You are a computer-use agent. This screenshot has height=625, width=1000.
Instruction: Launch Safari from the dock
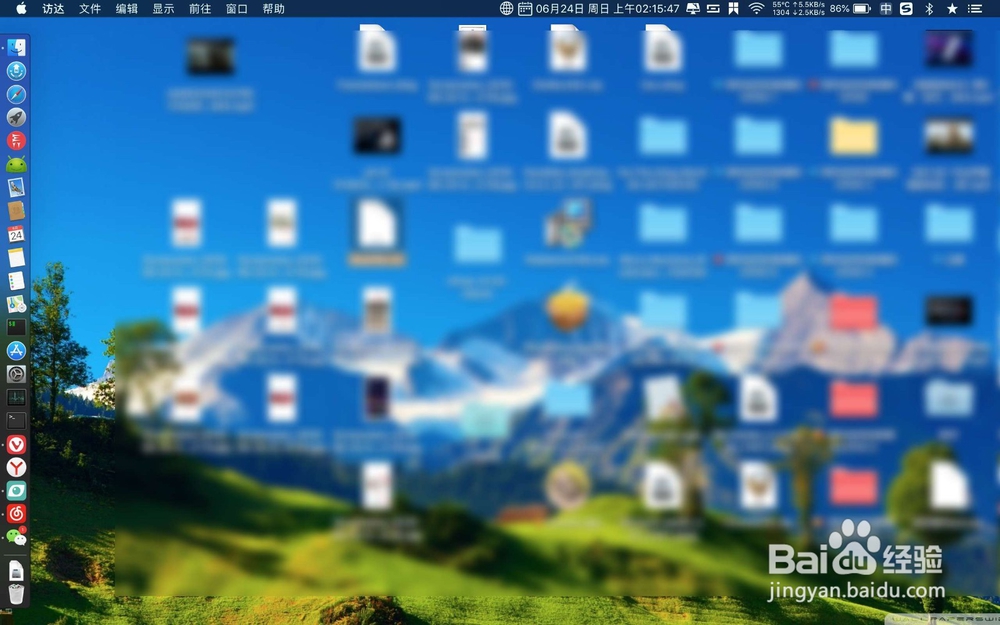point(16,94)
